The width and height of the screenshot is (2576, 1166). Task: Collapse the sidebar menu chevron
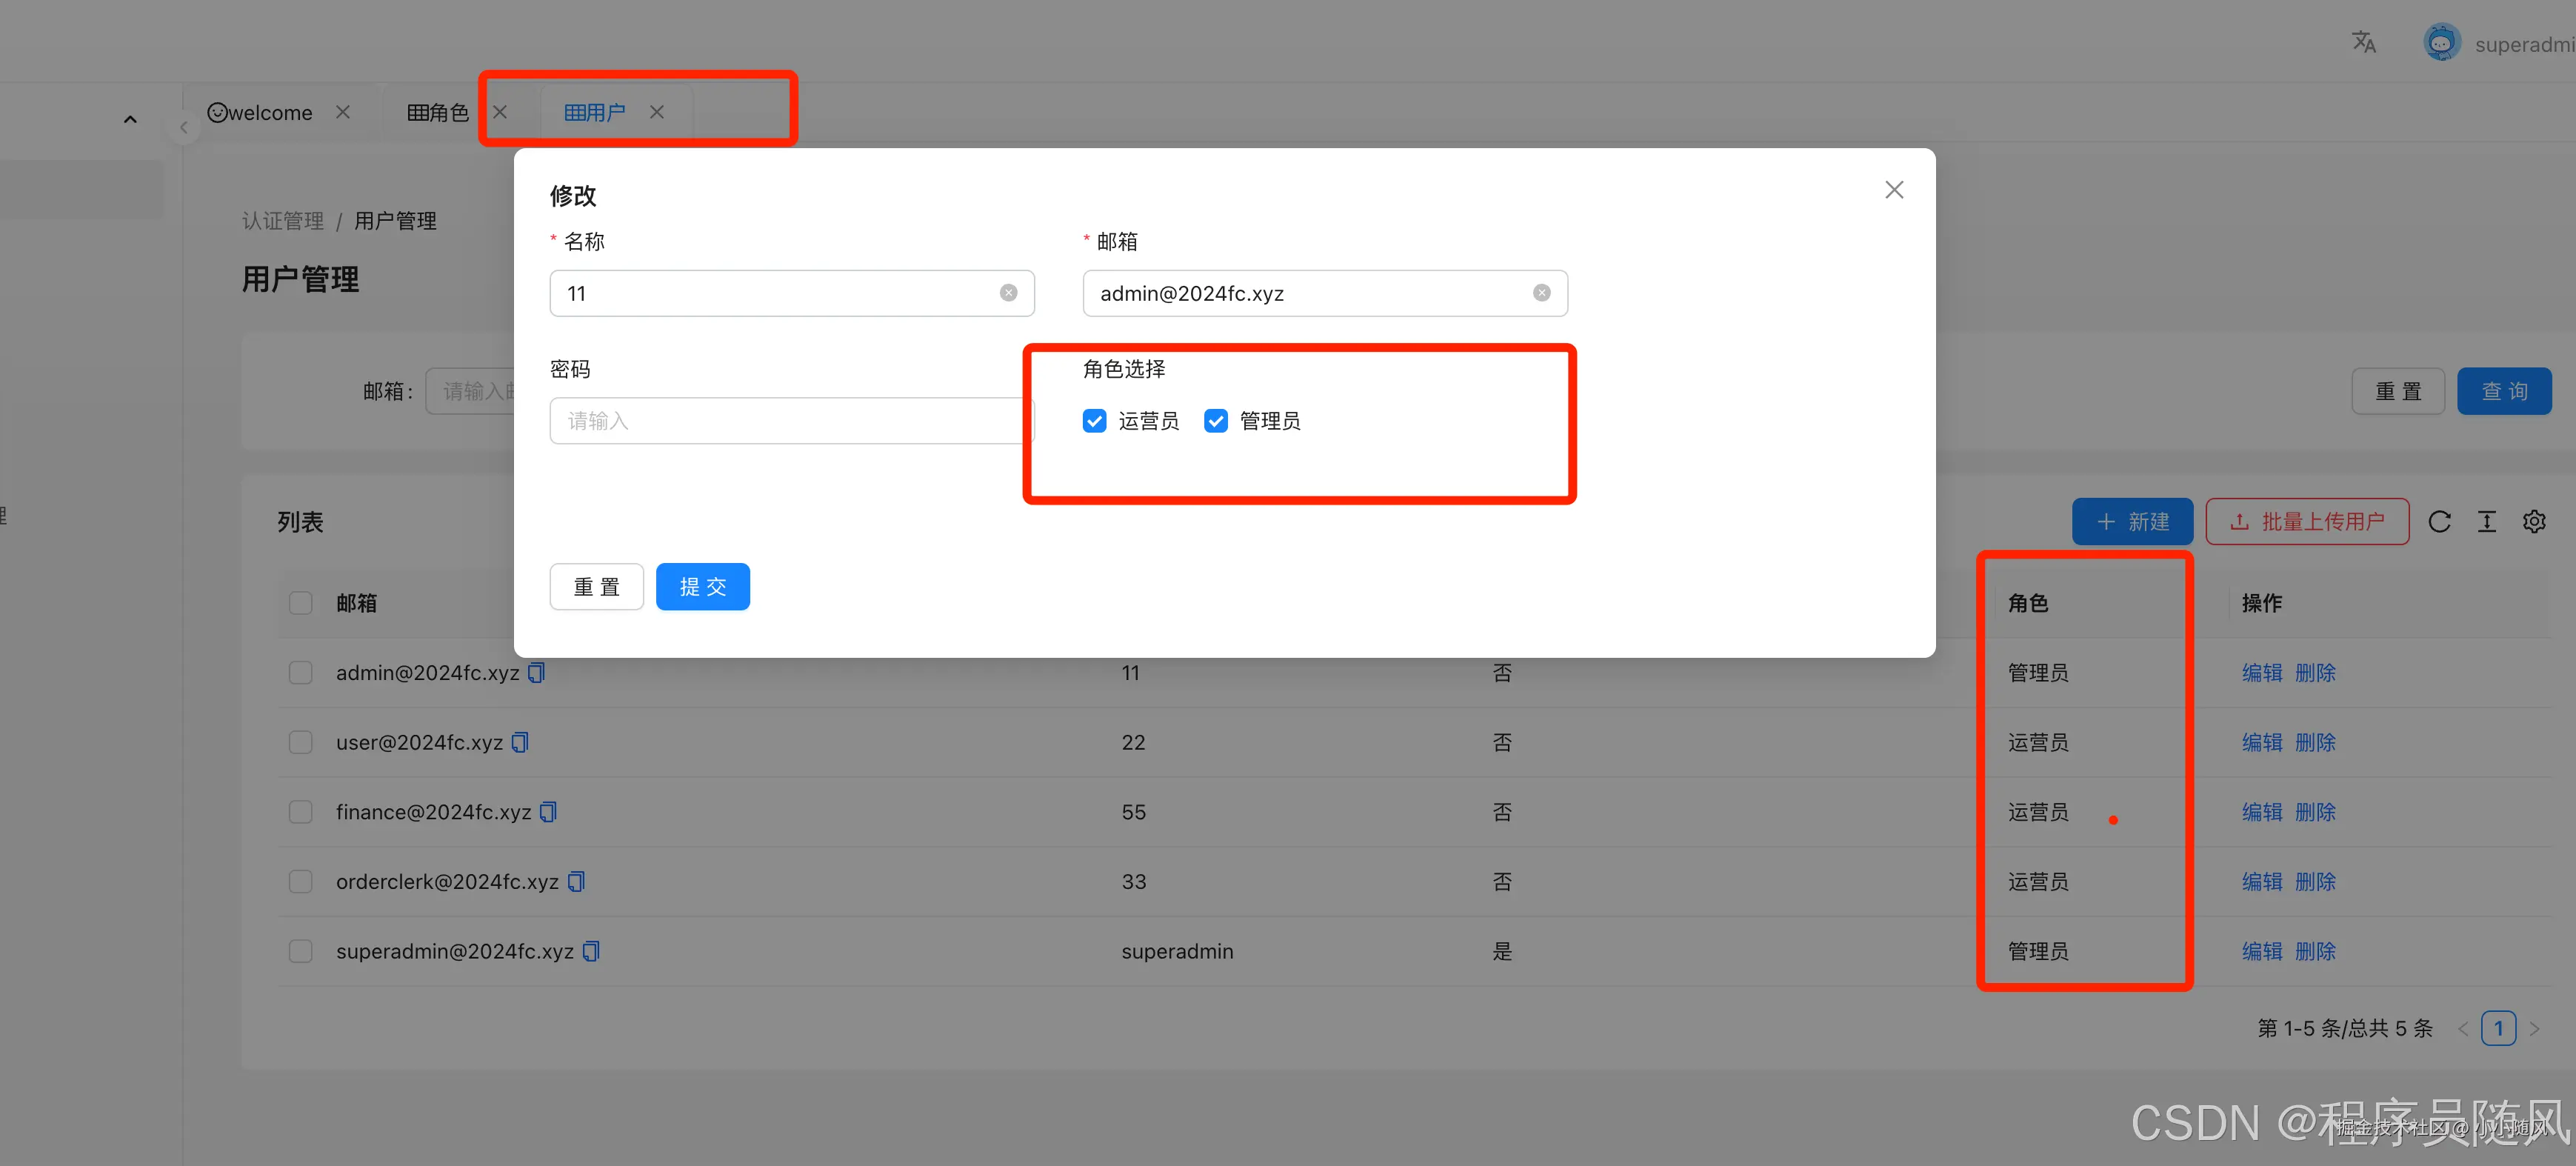pos(130,120)
